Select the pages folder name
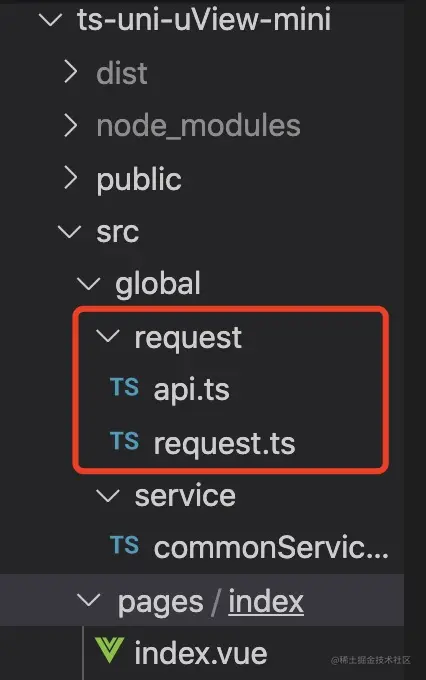This screenshot has width=426, height=680. tap(160, 603)
